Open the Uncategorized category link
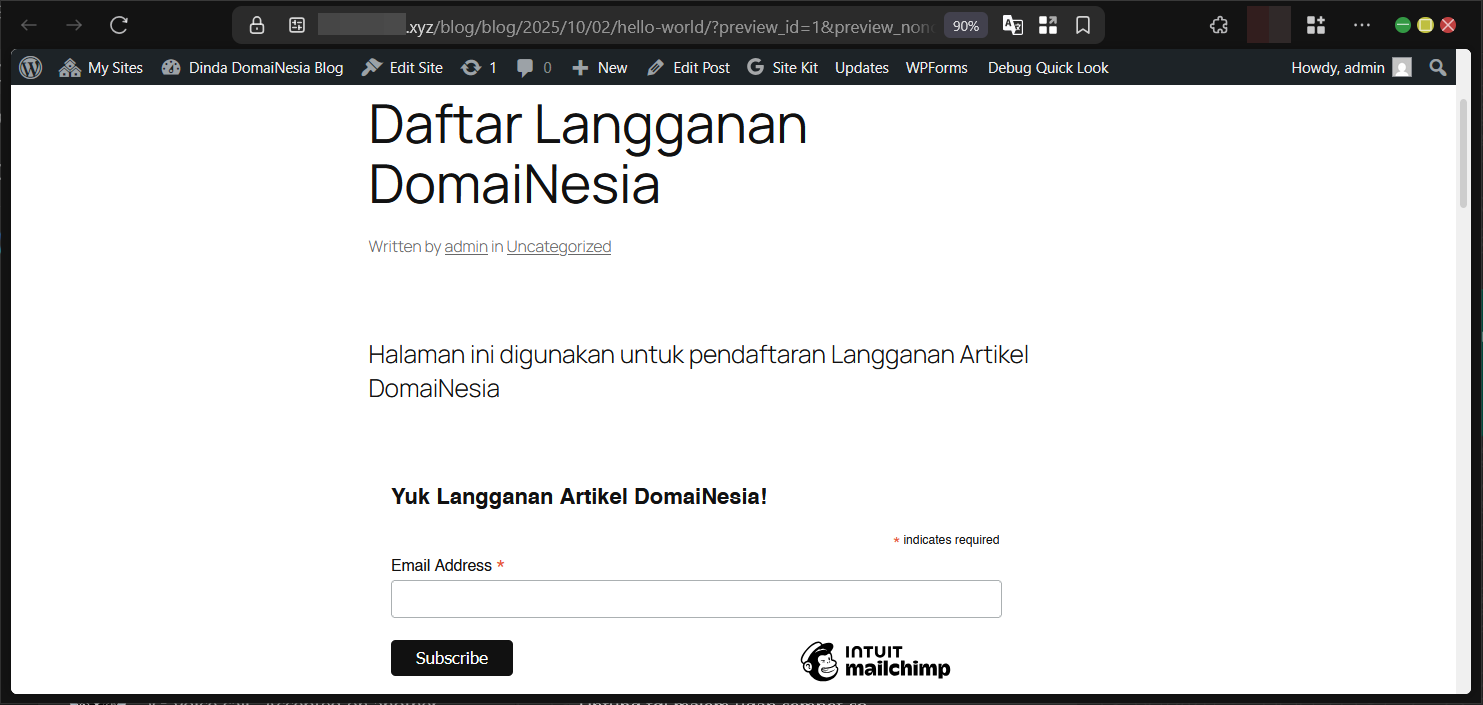Viewport: 1483px width, 705px height. point(559,246)
